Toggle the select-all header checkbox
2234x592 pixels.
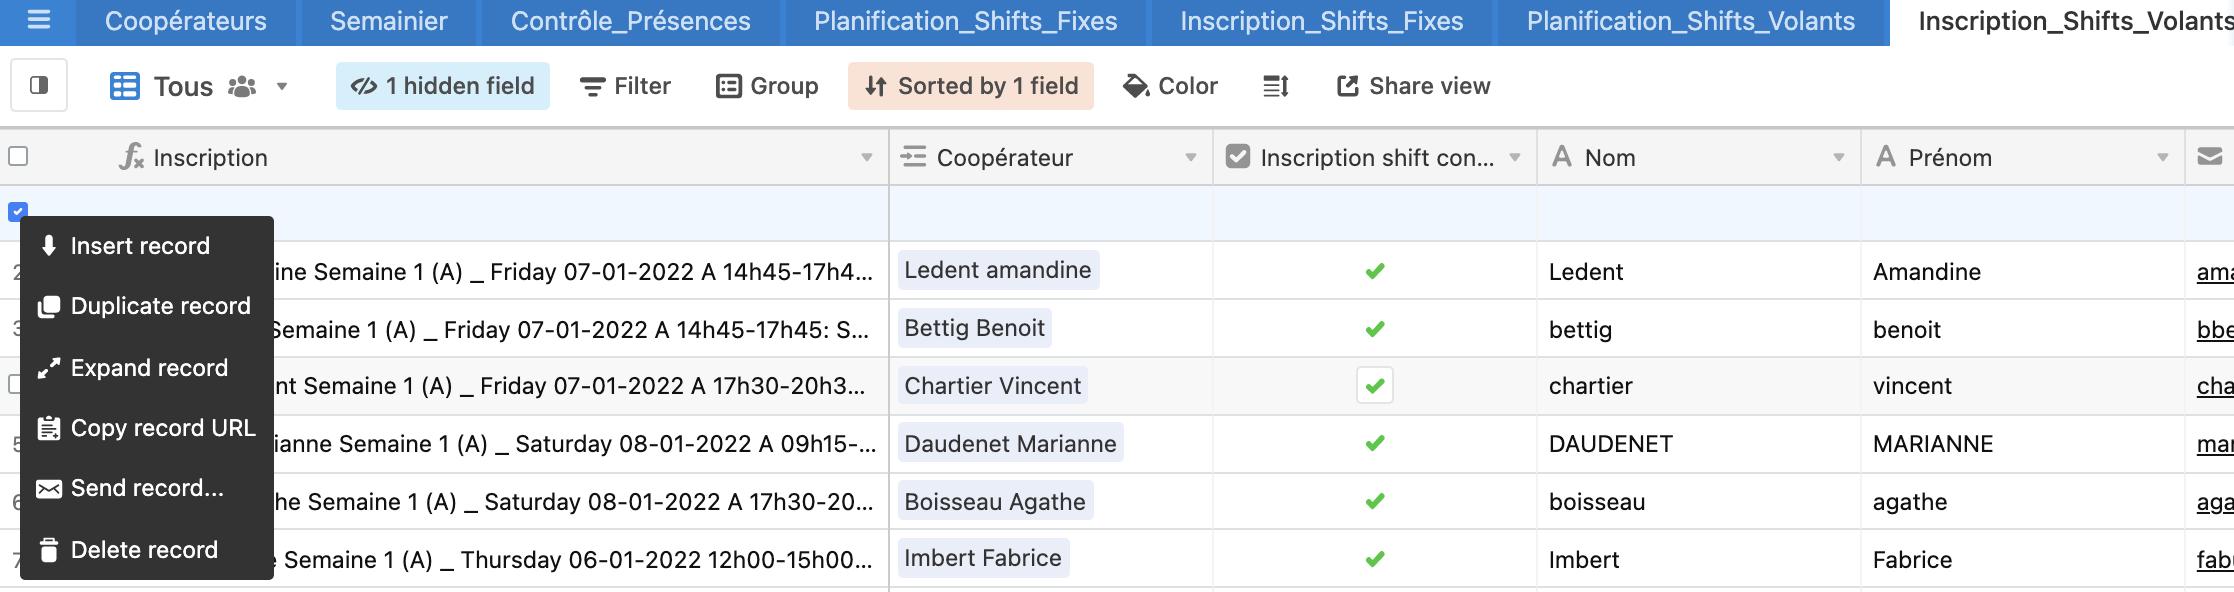pos(18,156)
